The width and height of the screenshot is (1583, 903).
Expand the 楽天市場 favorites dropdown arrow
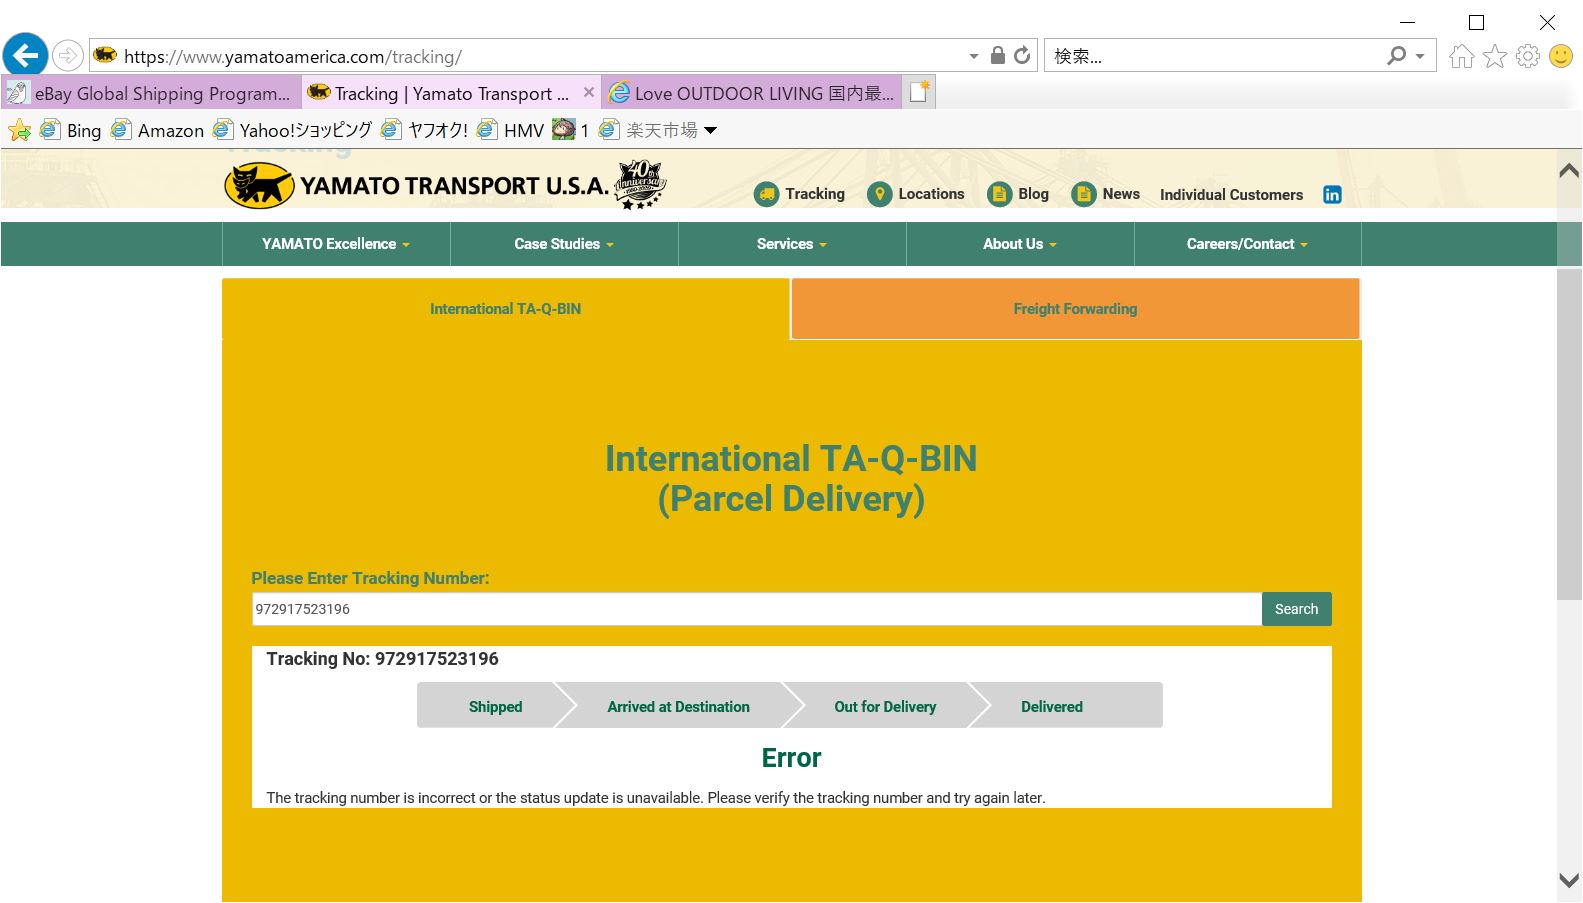711,130
